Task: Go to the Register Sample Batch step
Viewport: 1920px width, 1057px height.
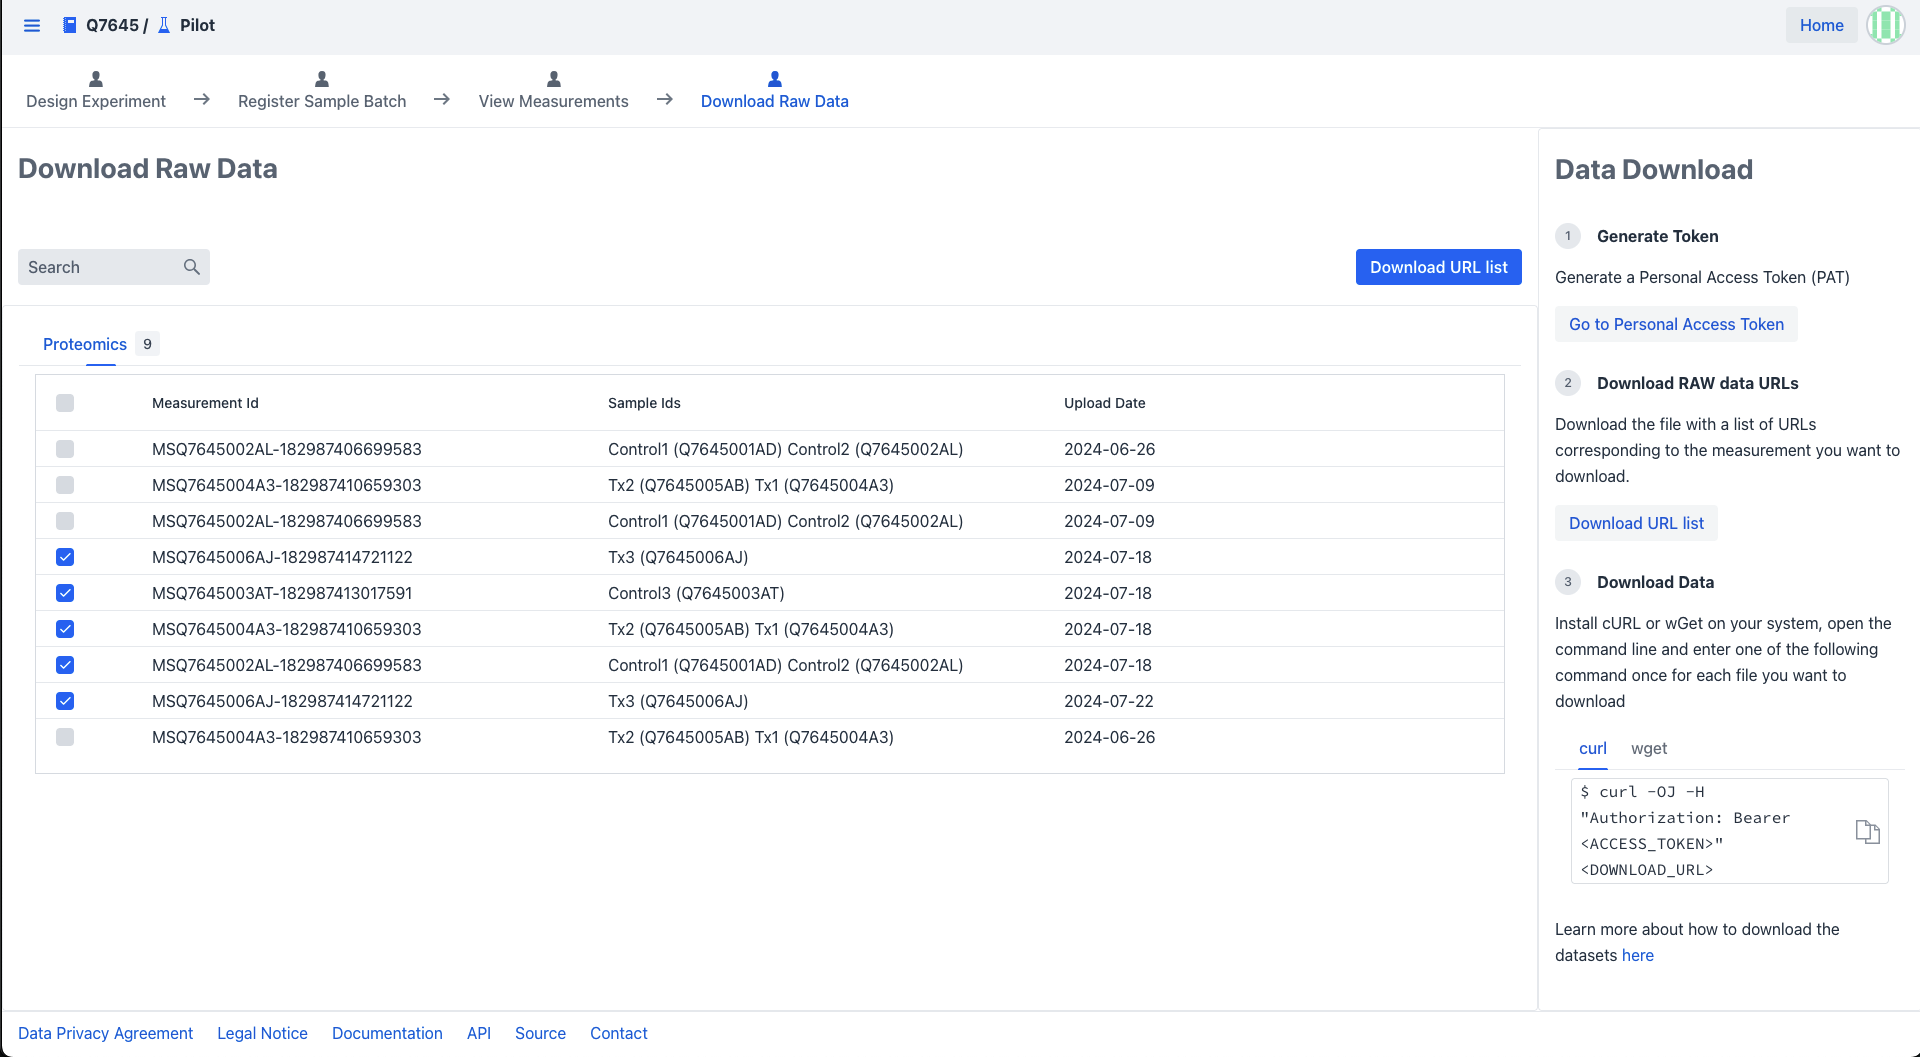Action: tap(322, 101)
